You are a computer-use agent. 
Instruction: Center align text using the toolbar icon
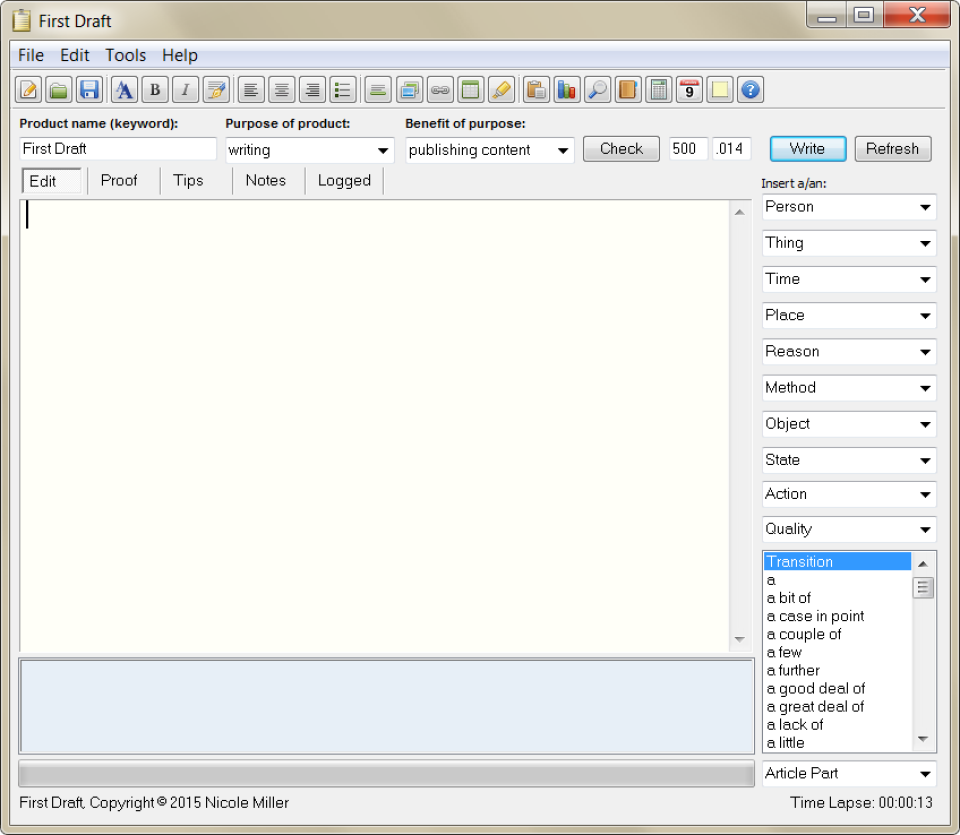(282, 90)
